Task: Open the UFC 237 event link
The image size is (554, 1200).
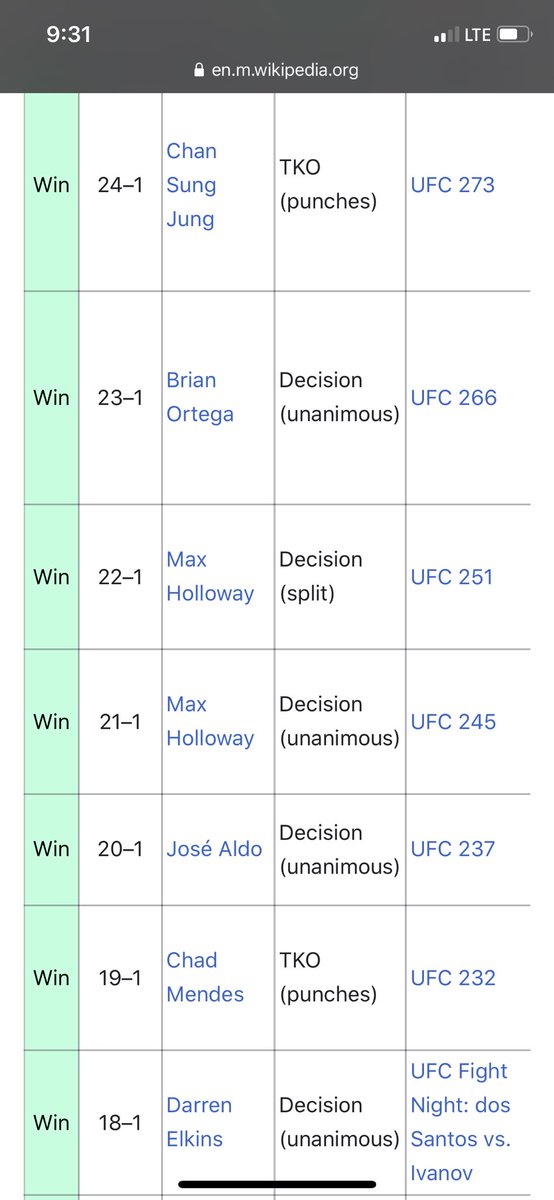Action: coord(453,849)
